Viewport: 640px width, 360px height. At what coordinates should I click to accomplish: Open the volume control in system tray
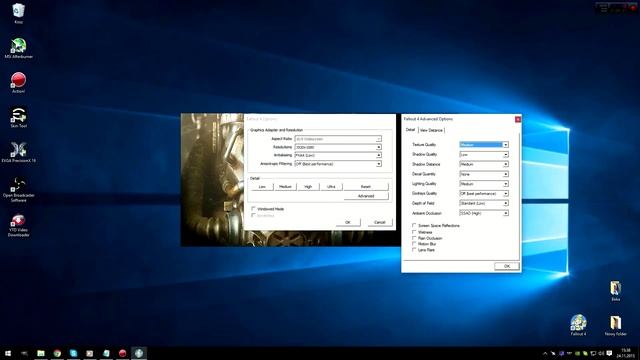click(601, 353)
